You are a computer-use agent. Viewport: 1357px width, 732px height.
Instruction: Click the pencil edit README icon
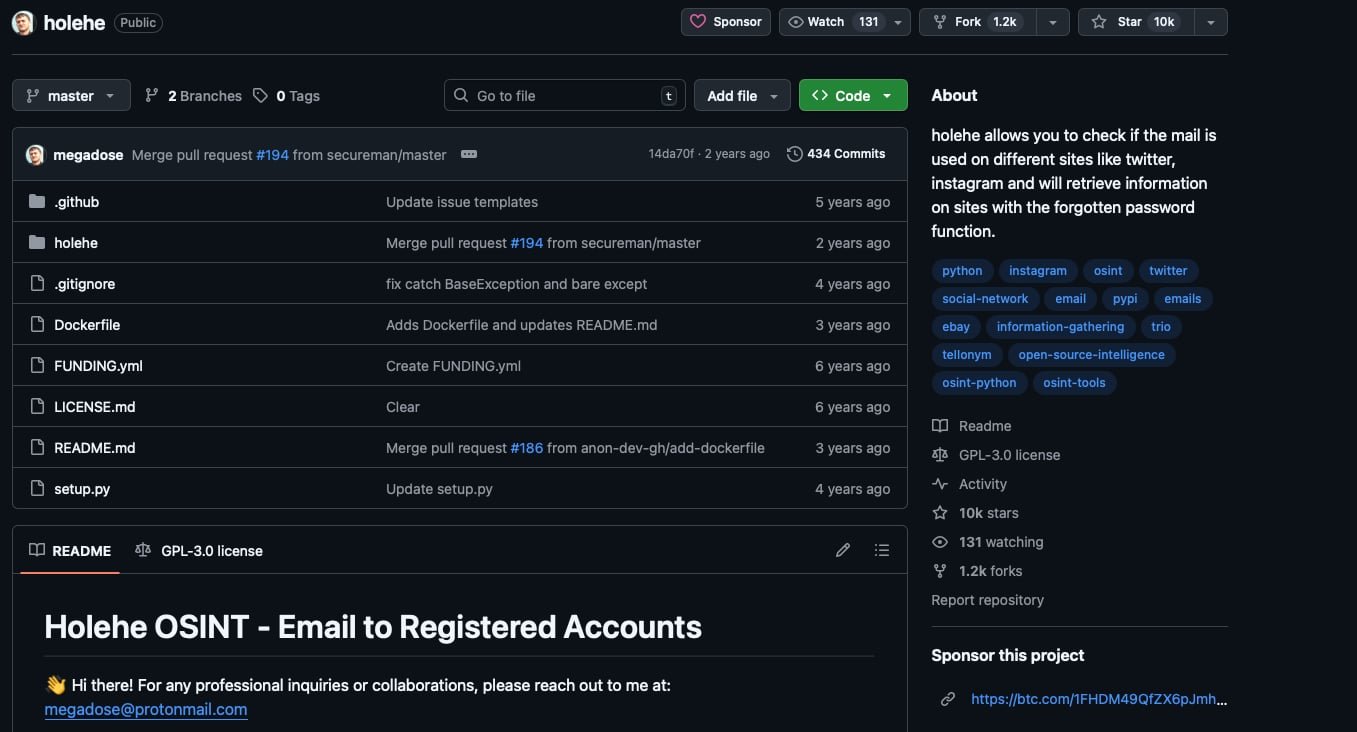pyautogui.click(x=843, y=550)
